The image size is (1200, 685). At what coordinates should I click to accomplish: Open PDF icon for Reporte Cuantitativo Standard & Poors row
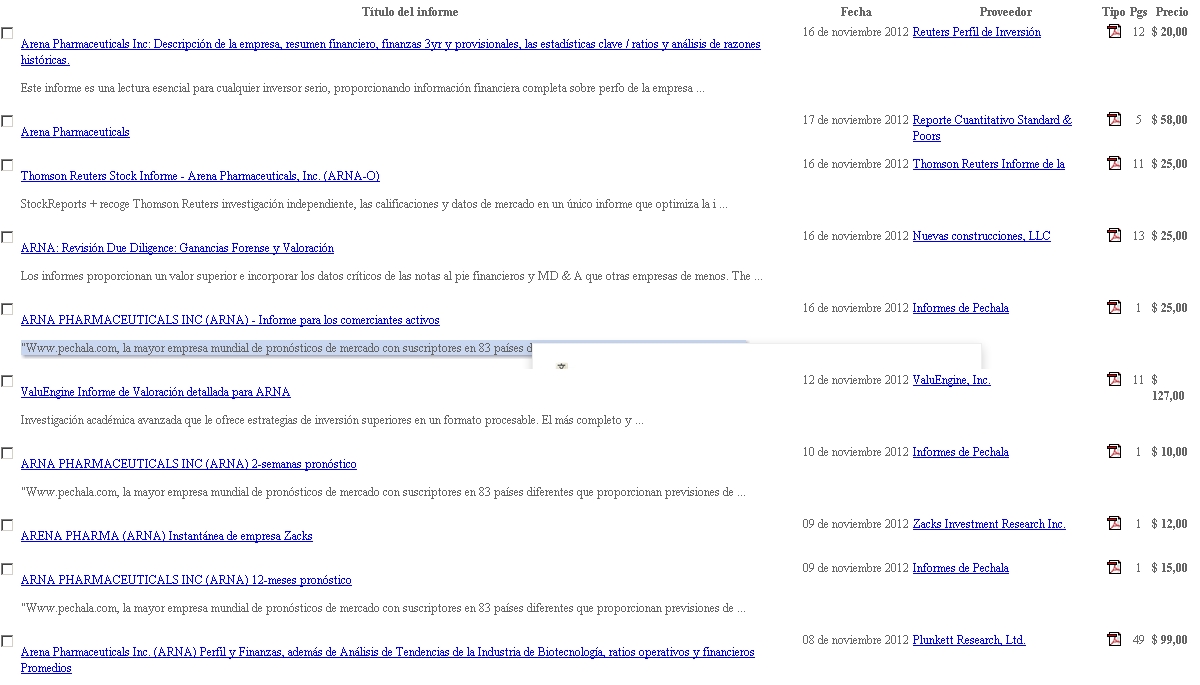(1114, 119)
